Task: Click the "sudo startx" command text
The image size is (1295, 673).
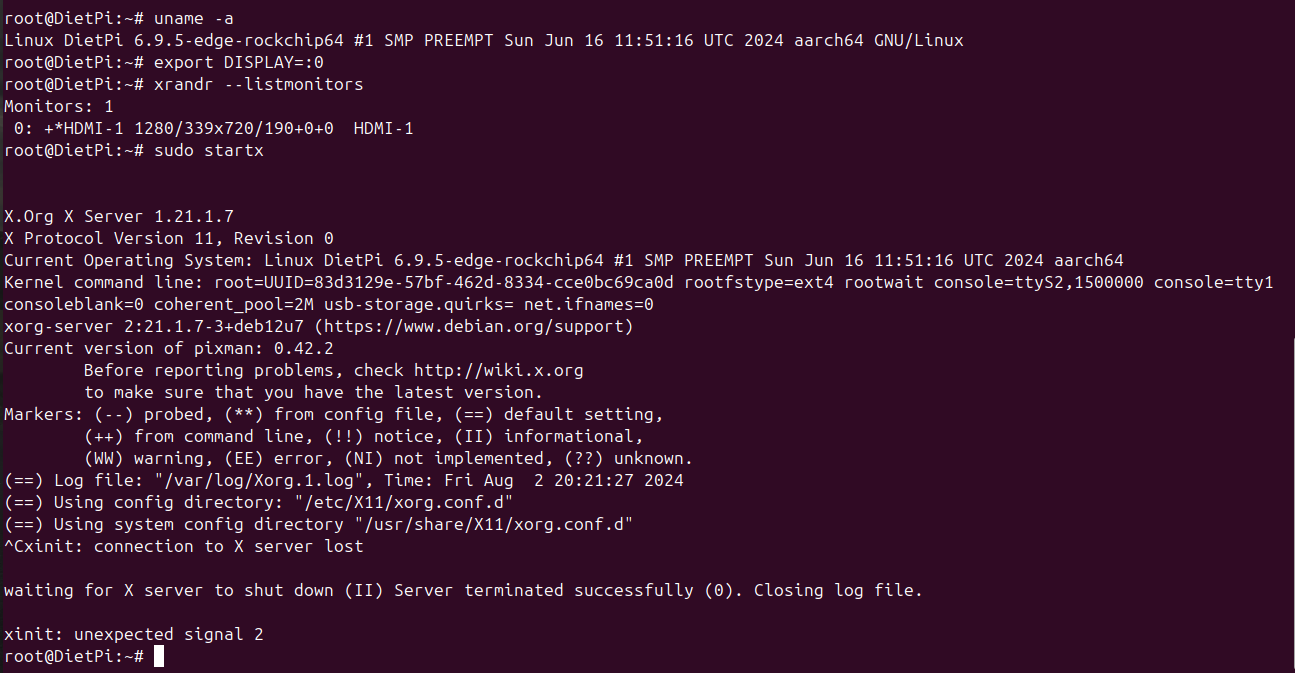Action: pyautogui.click(x=208, y=150)
